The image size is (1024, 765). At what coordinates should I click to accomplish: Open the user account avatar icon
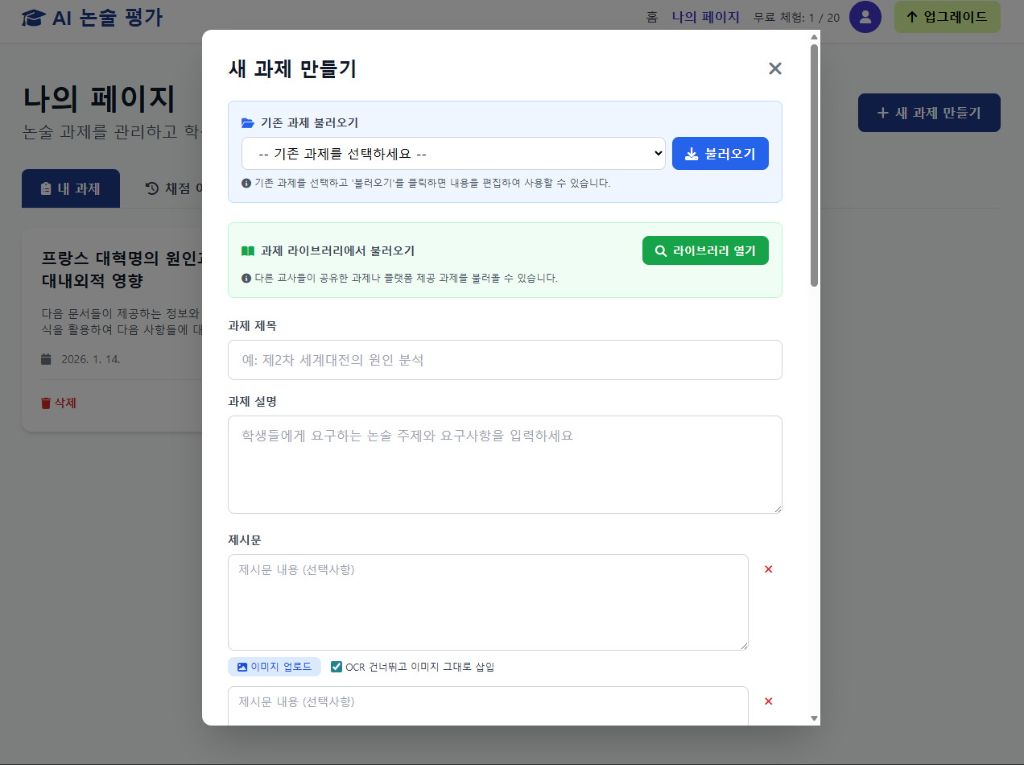coord(865,17)
